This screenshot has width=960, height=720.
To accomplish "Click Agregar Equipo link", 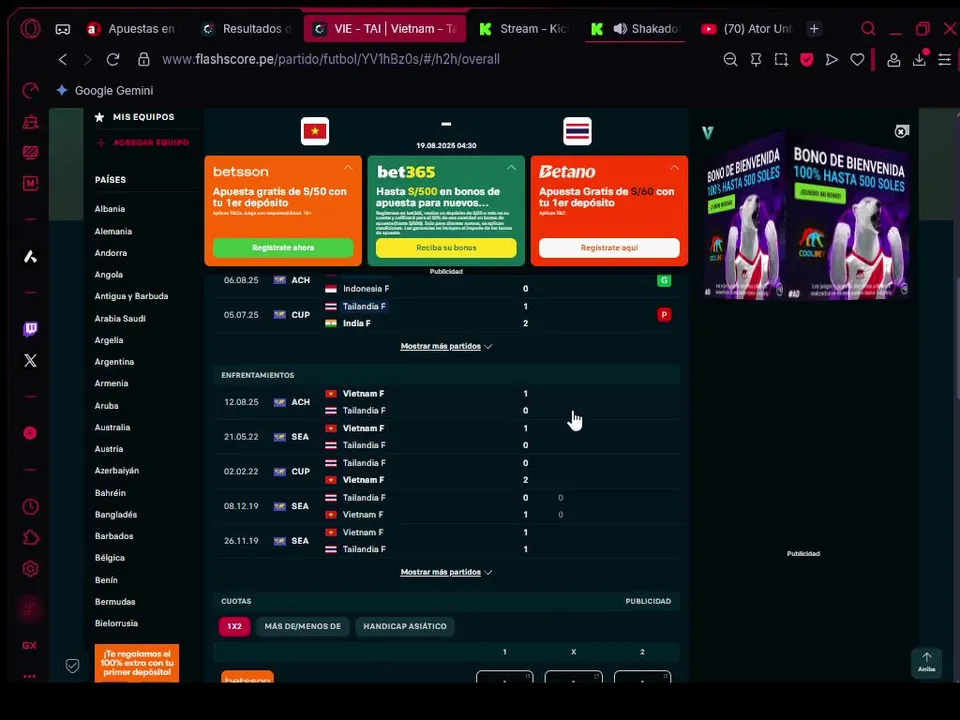I will (x=143, y=143).
